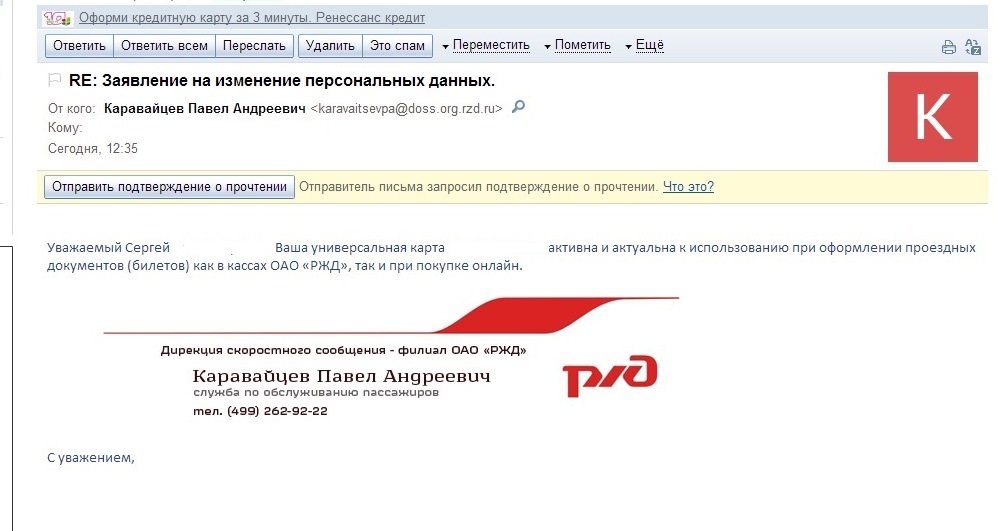Viewport: 998px width, 531px height.
Task: Toggle the flag icon before subject
Action: [x=55, y=80]
